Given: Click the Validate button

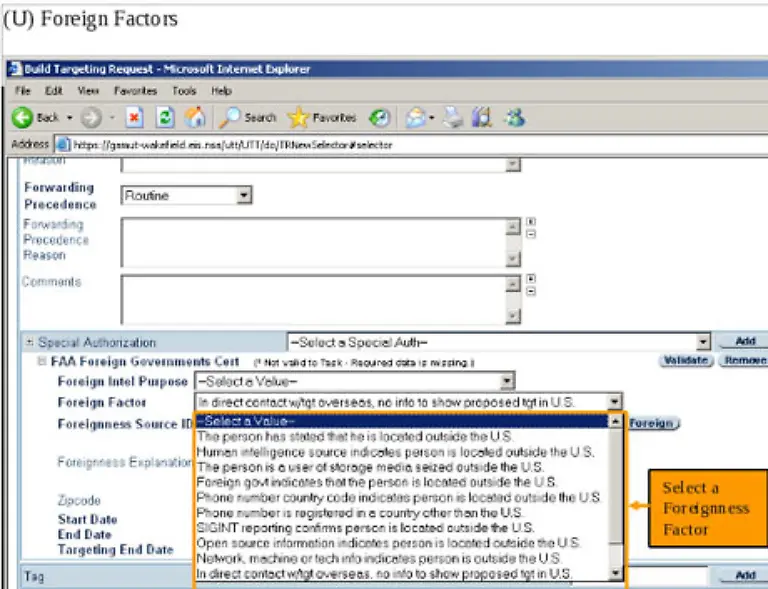Looking at the screenshot, I should 685,361.
